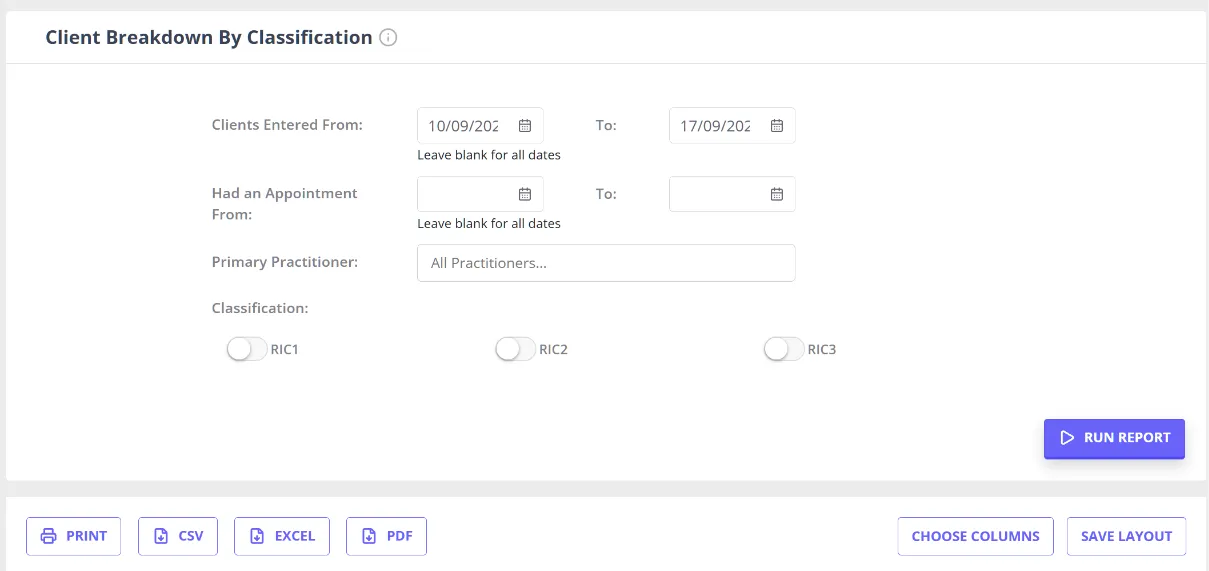Click the SAVE LAYOUT button
This screenshot has width=1209, height=571.
pyautogui.click(x=1126, y=536)
